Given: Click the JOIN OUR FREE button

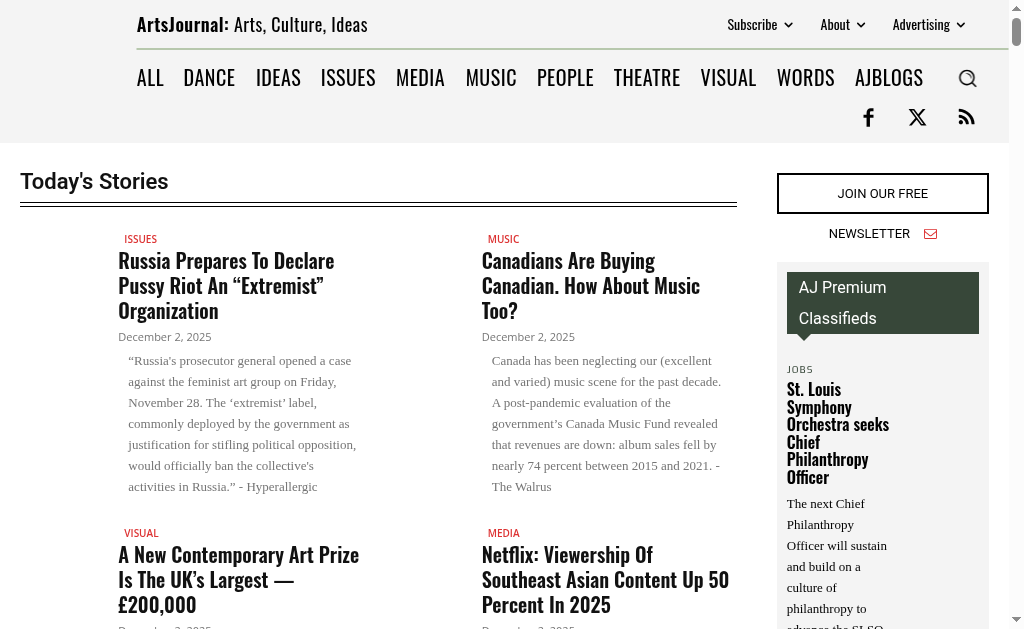Looking at the screenshot, I should coord(882,193).
